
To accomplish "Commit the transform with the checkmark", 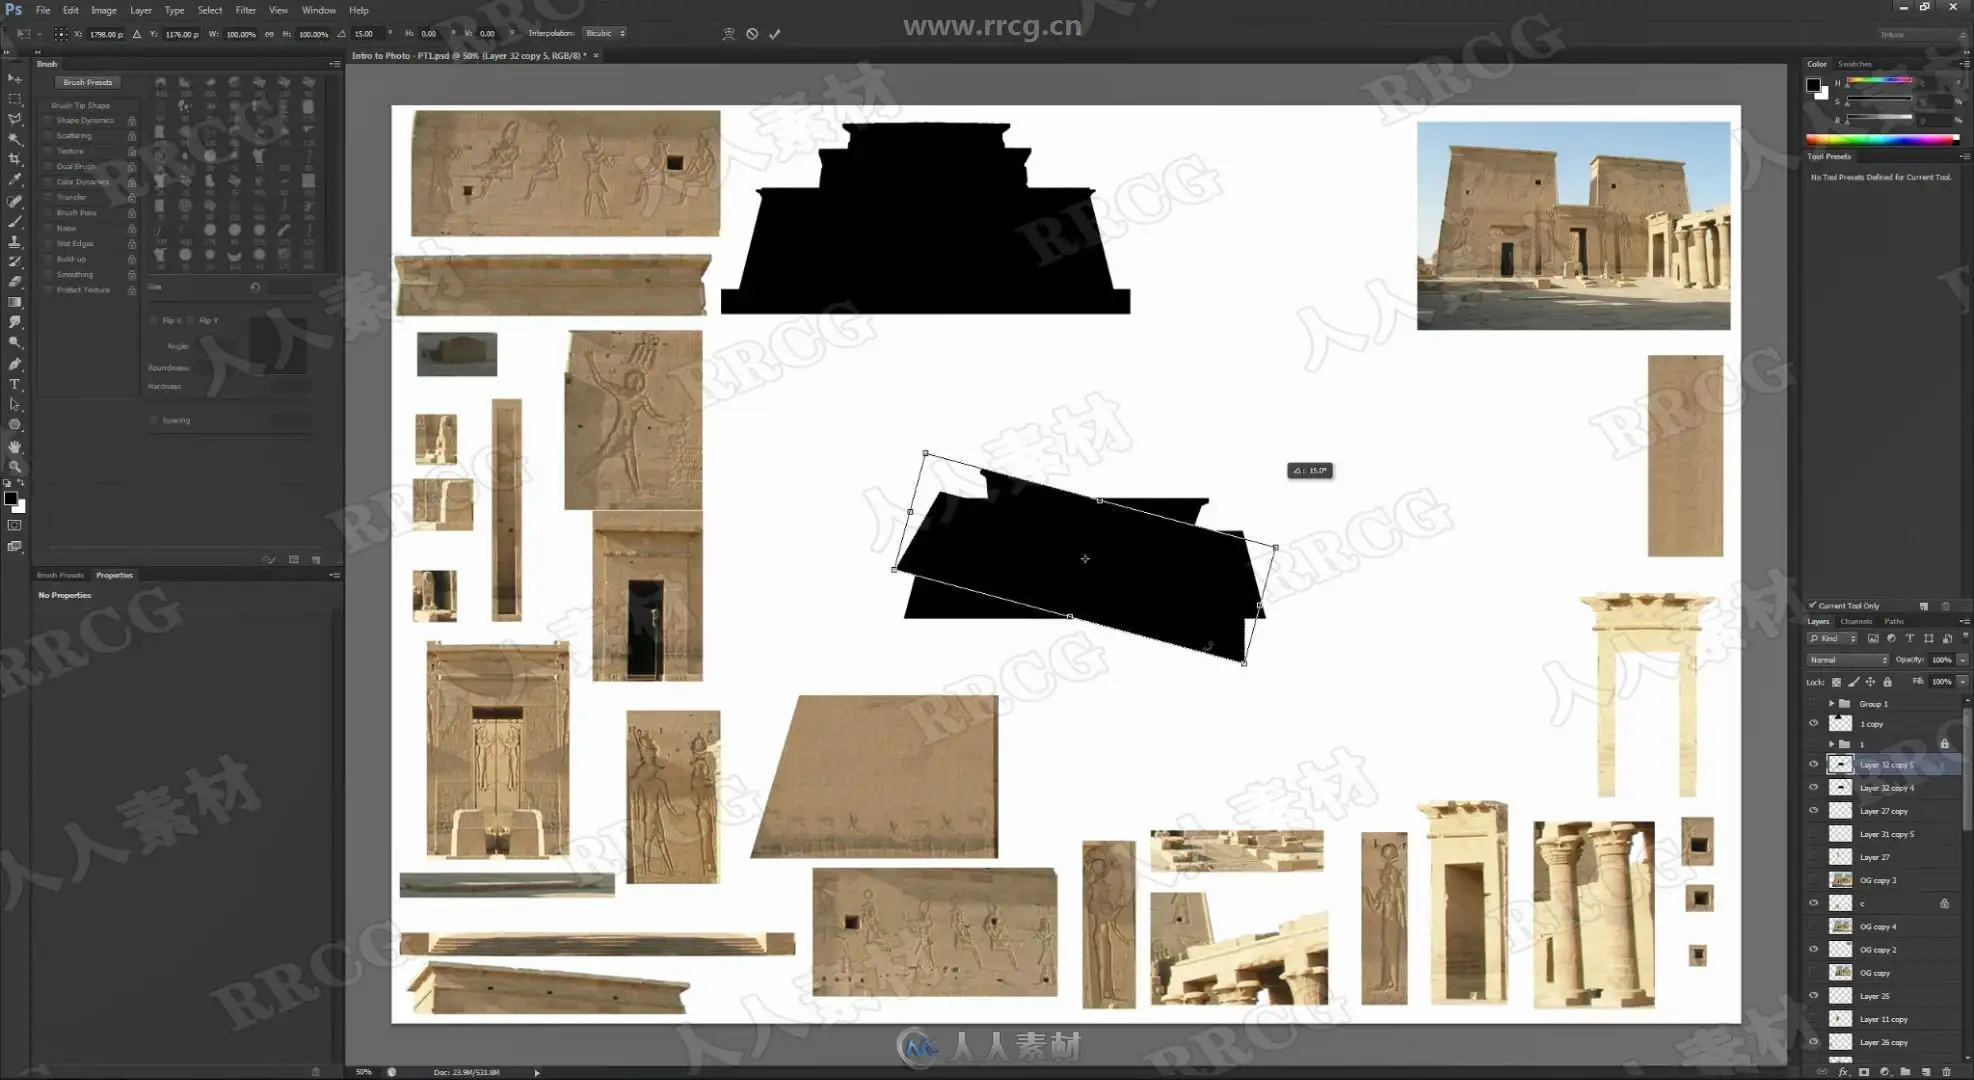I will tap(775, 34).
